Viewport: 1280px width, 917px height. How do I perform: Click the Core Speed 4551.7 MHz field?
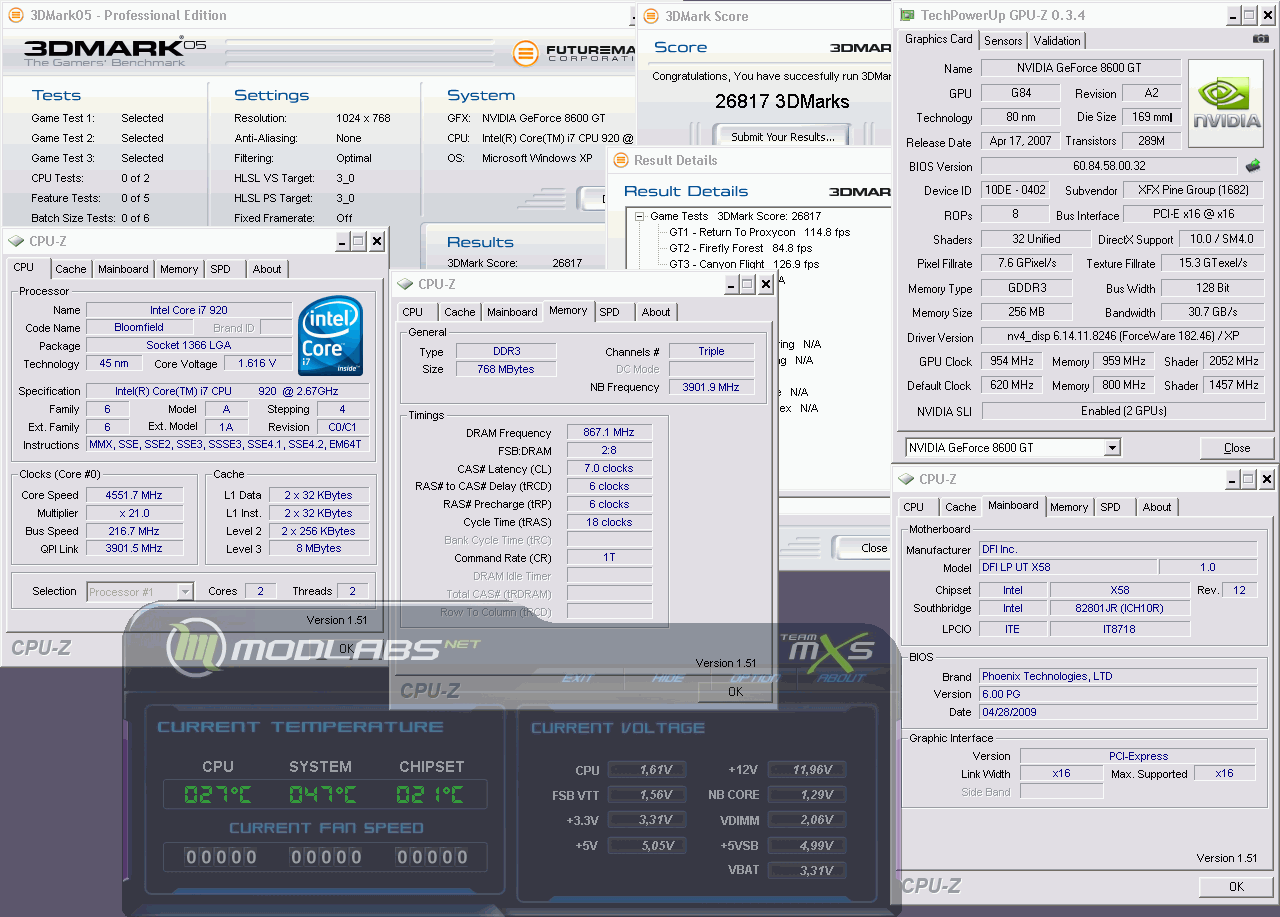pos(134,495)
